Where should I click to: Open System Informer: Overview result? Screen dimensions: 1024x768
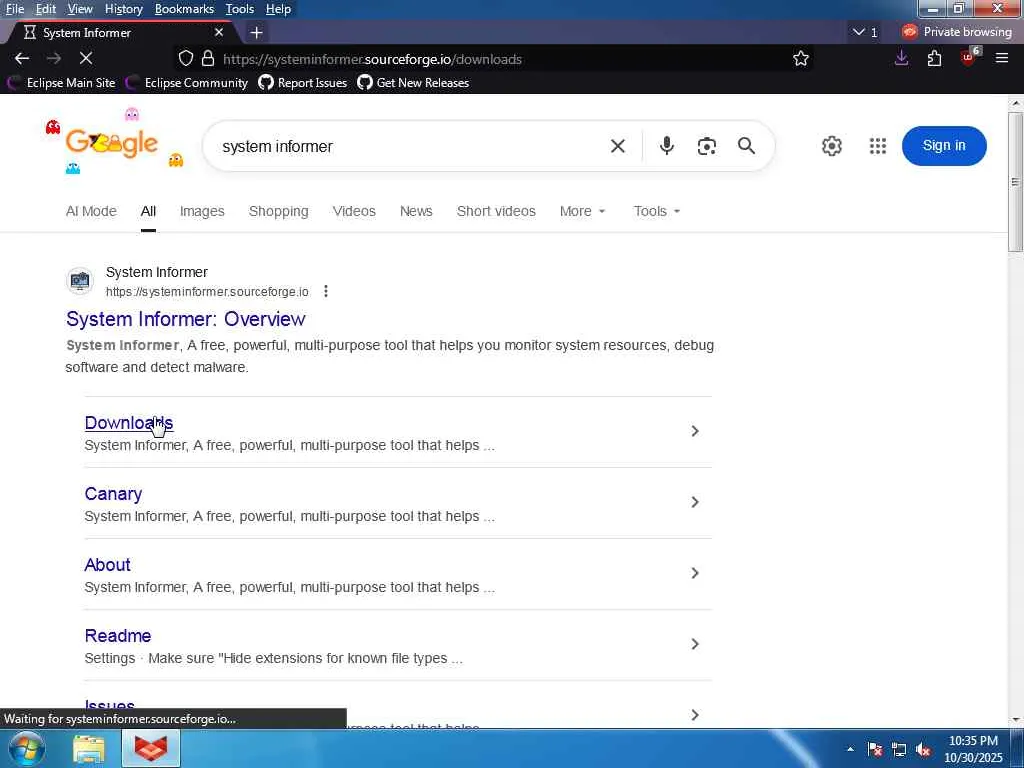[x=185, y=319]
